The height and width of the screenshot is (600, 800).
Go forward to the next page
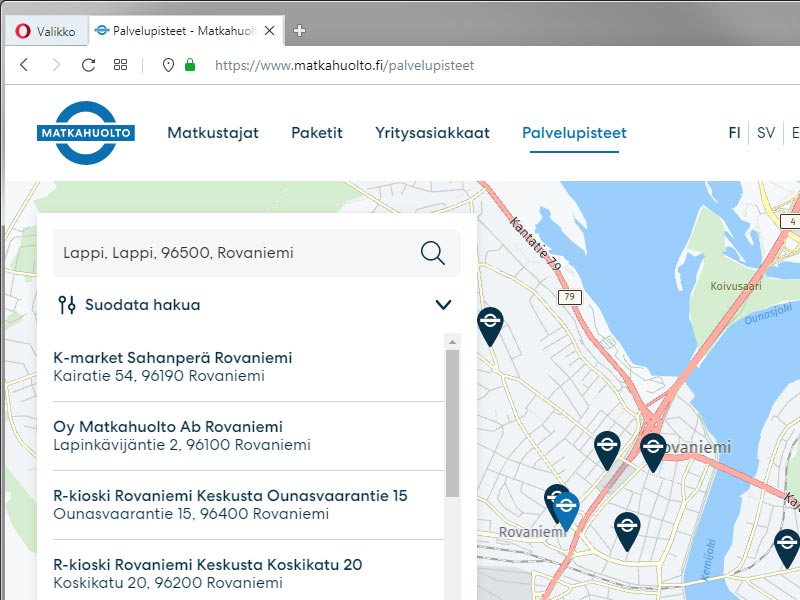56,65
